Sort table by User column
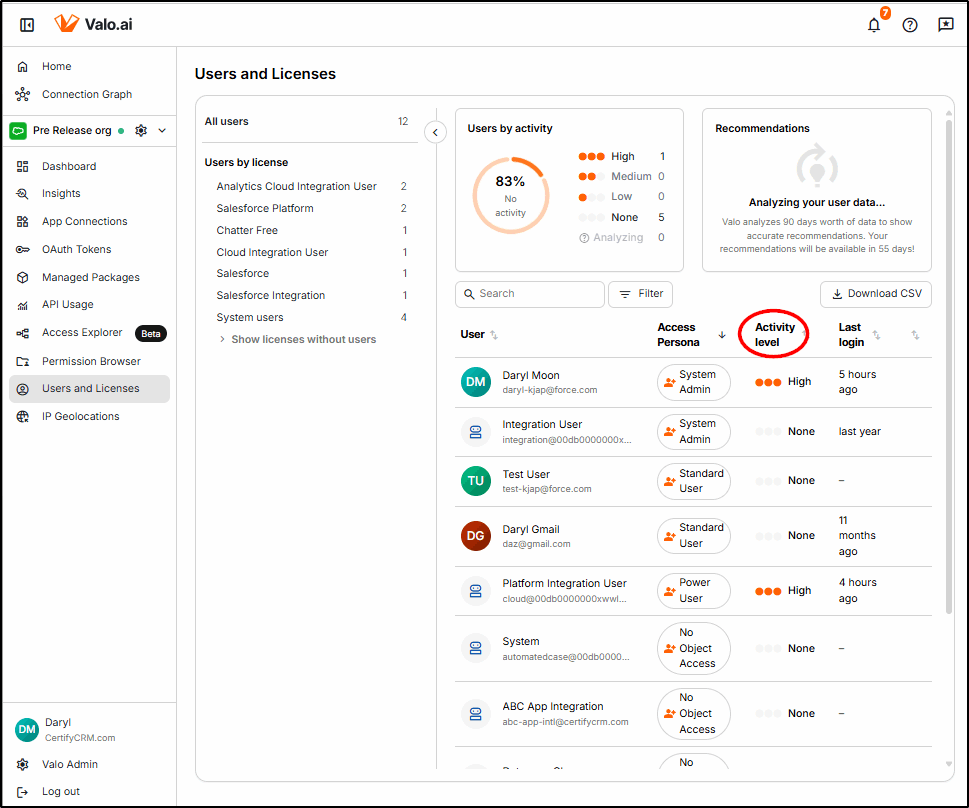 click(494, 335)
